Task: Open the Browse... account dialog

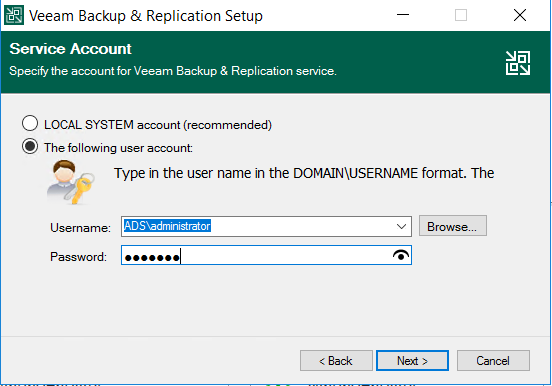Action: (453, 226)
